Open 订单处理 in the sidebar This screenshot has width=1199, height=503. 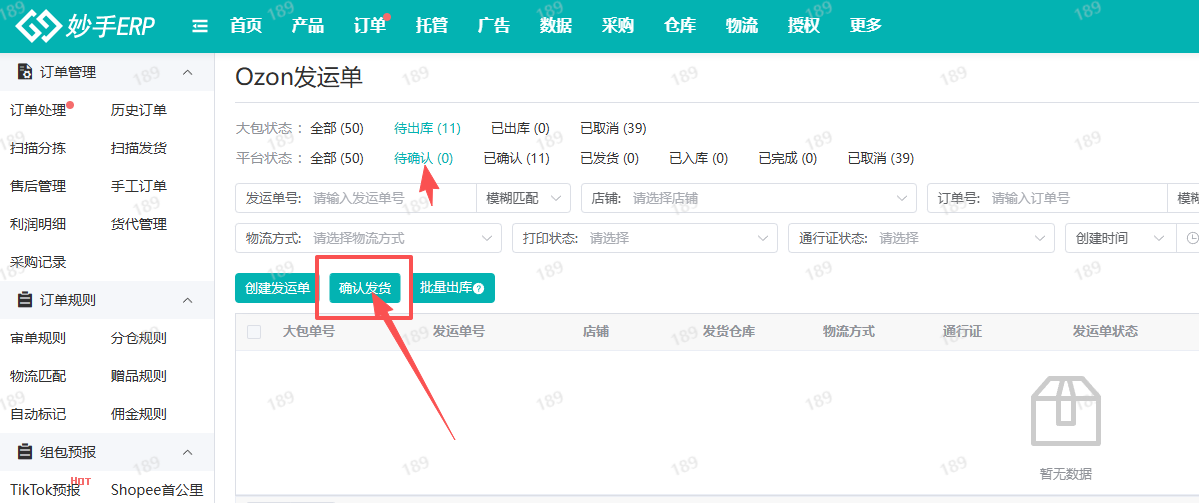38,110
